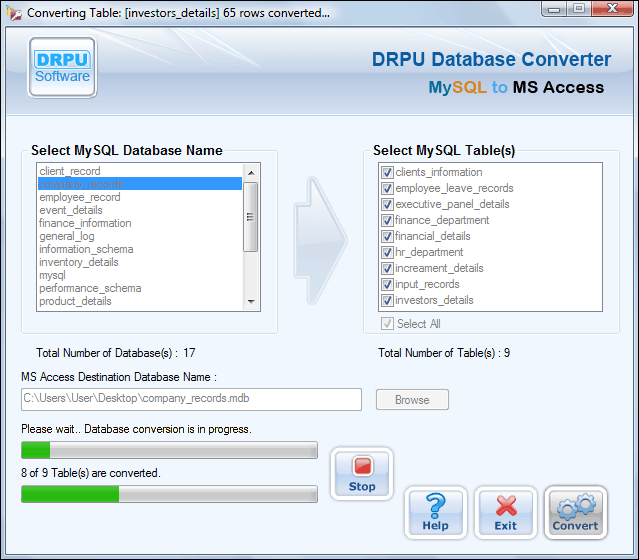This screenshot has width=639, height=560.
Task: Toggle the Select All checkbox
Action: coord(387,324)
